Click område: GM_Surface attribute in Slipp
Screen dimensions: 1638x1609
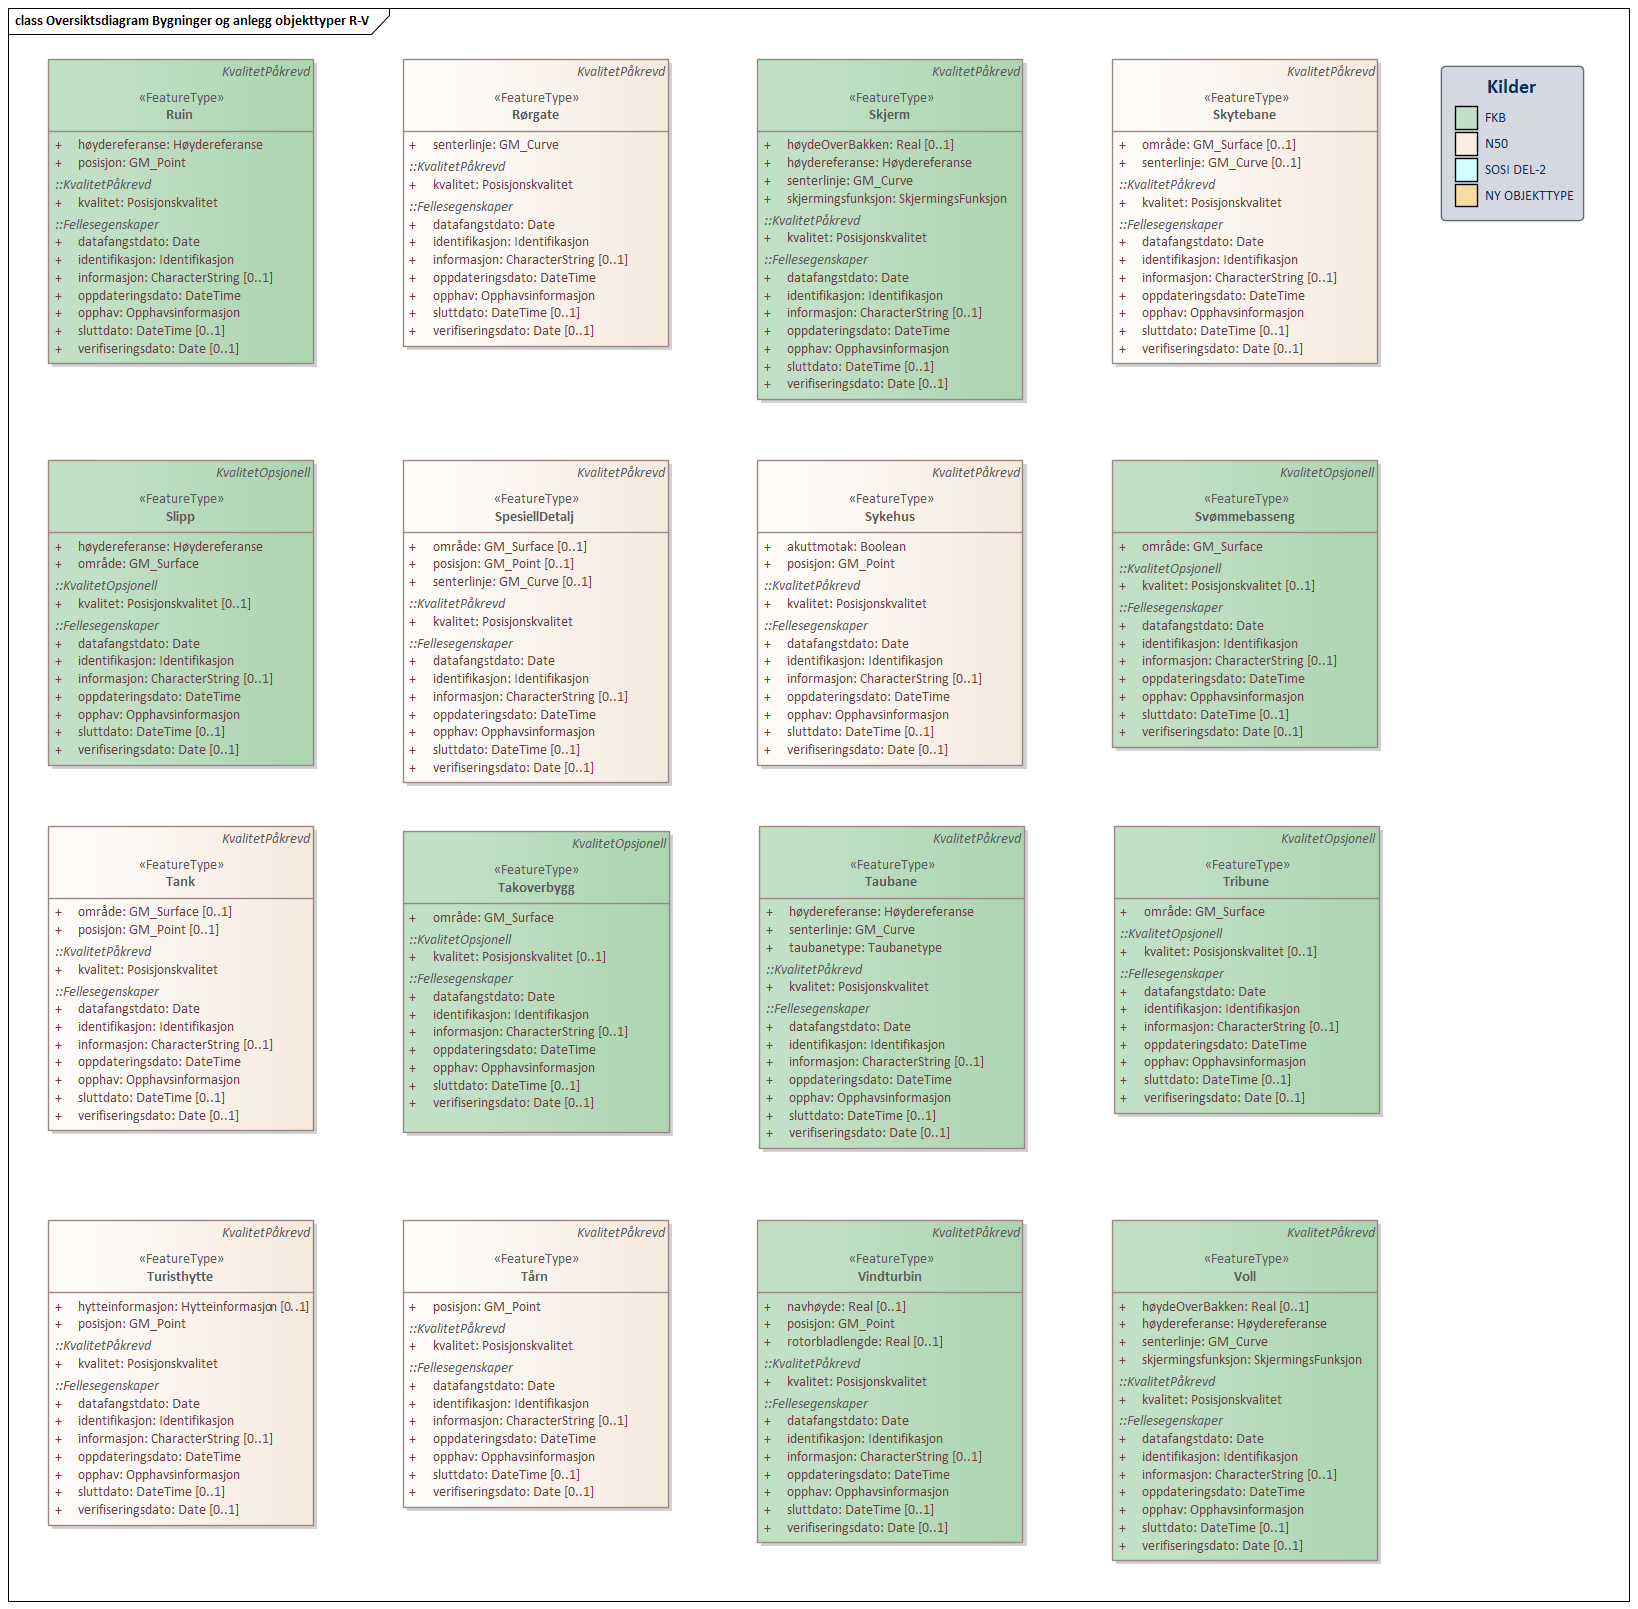pos(138,564)
